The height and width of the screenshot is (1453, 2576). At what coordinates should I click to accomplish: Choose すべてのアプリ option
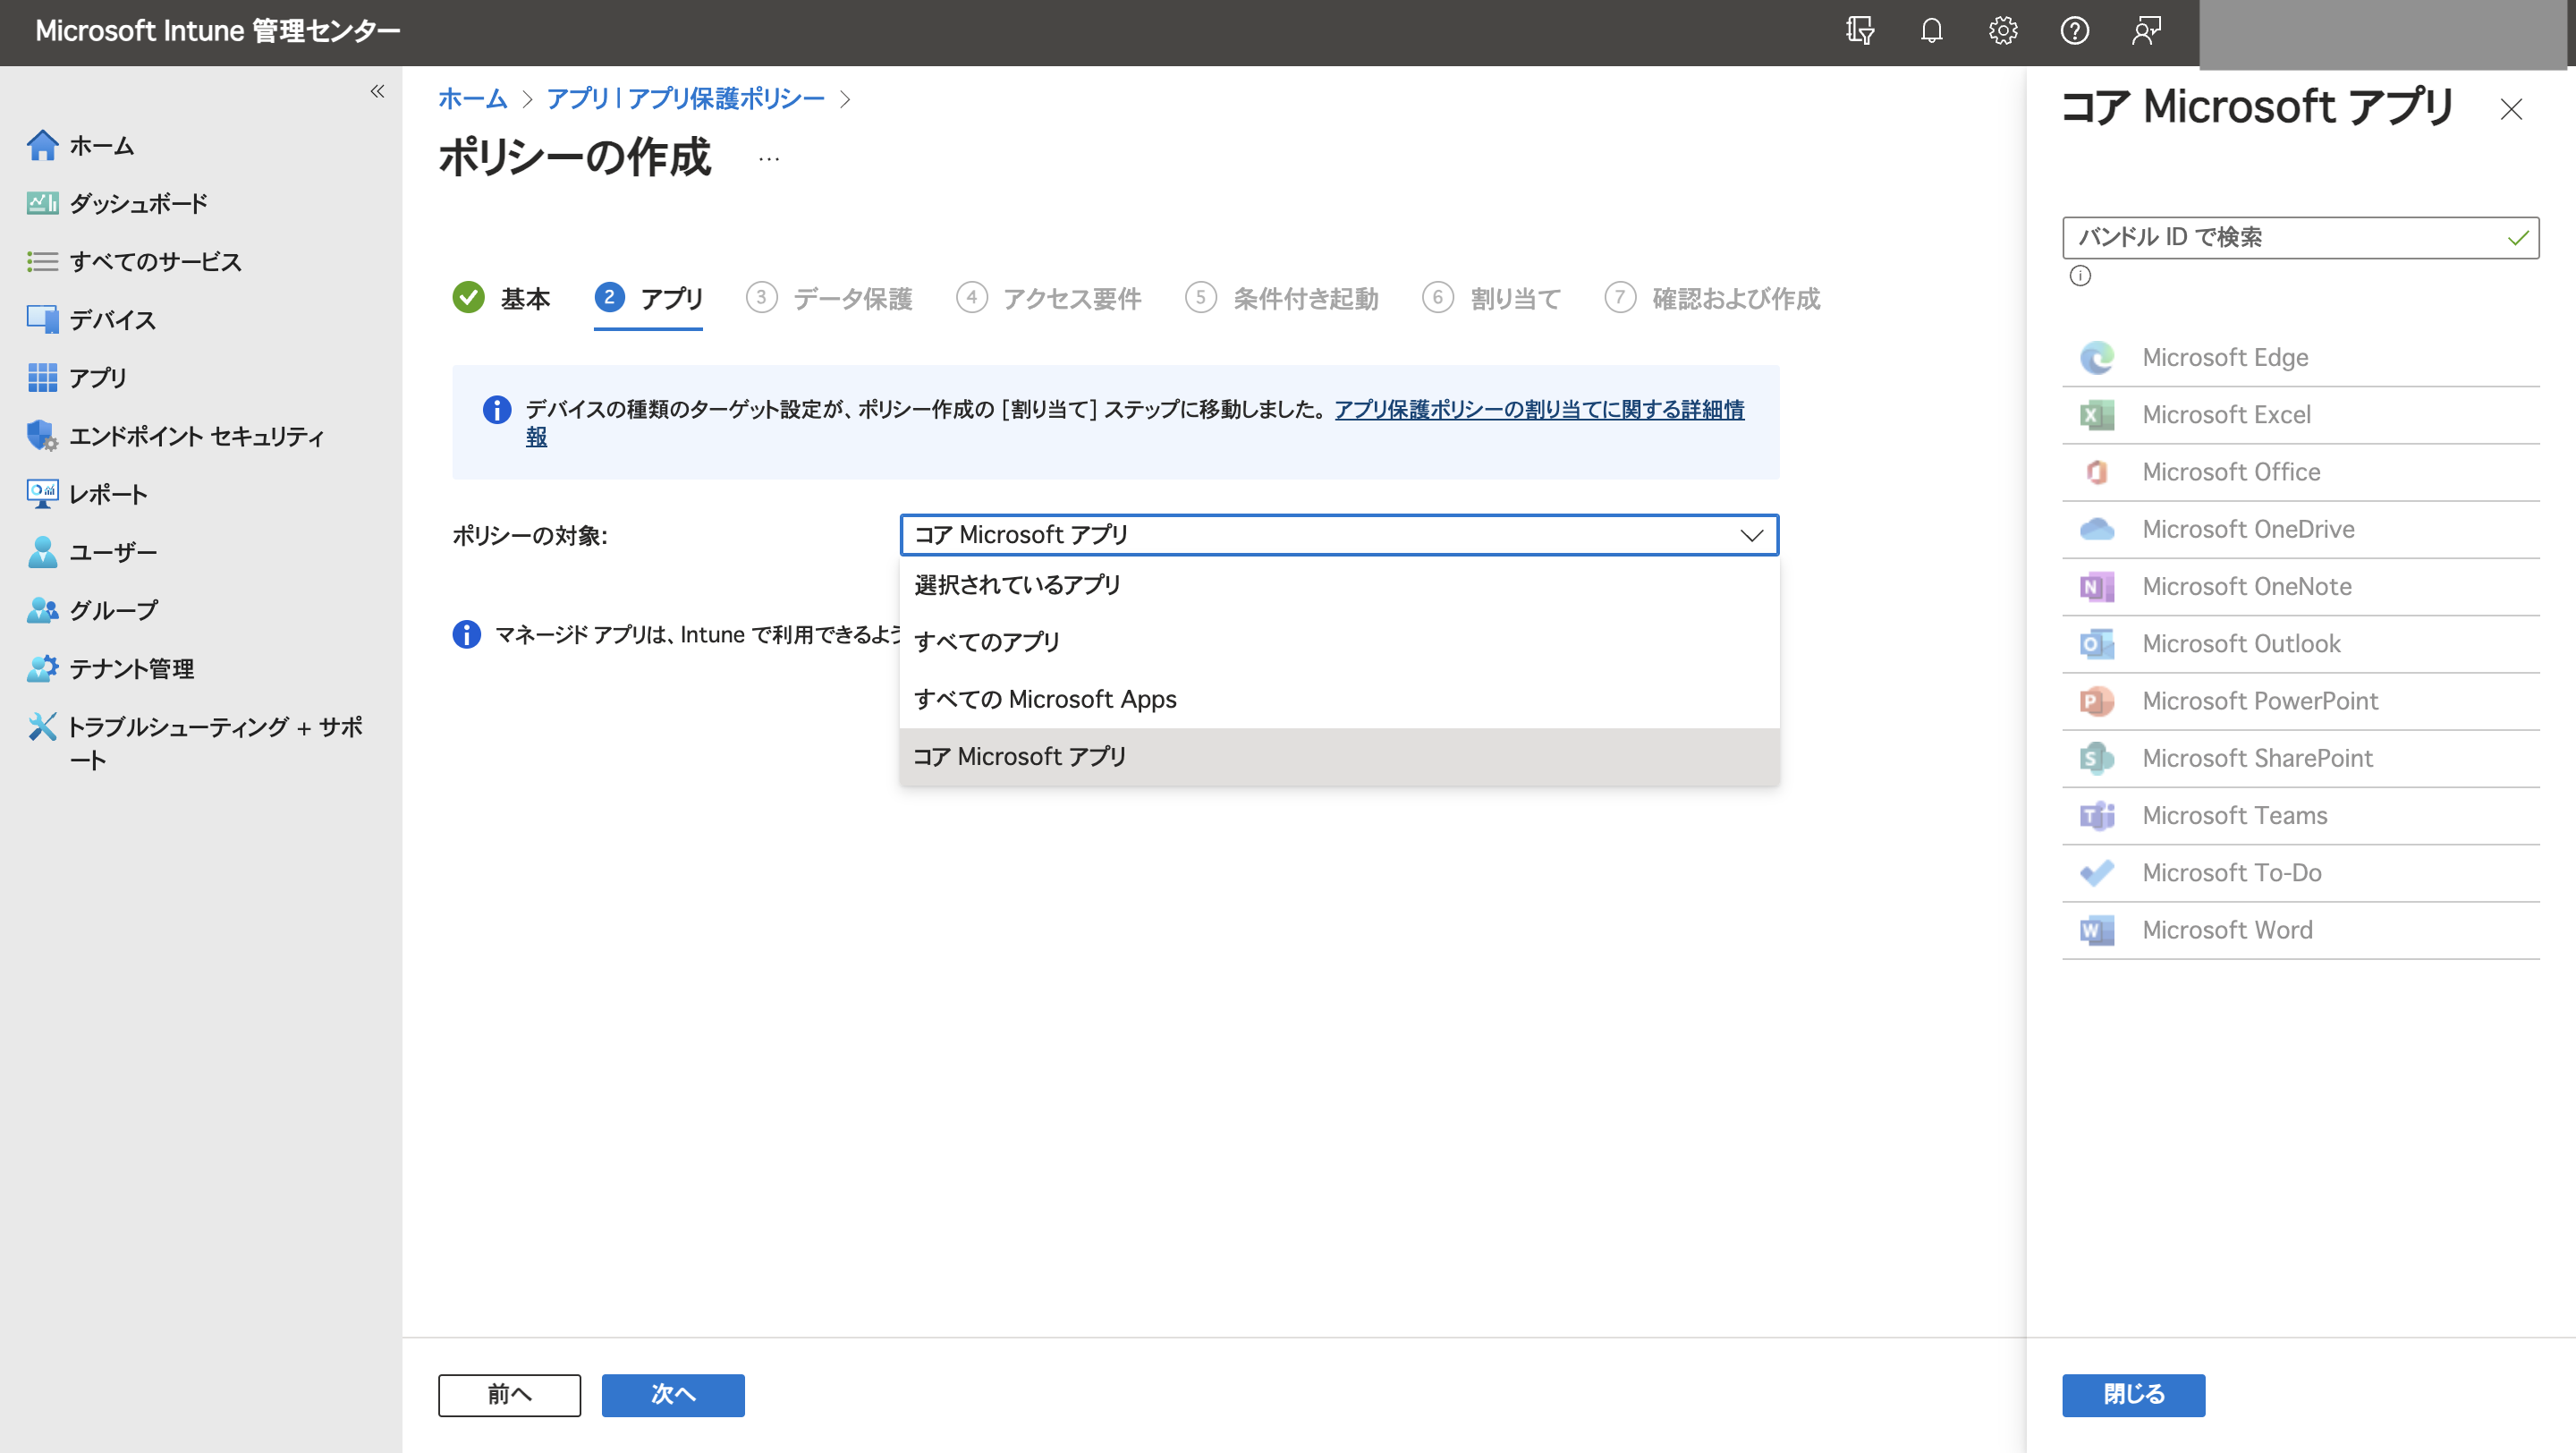(1339, 642)
